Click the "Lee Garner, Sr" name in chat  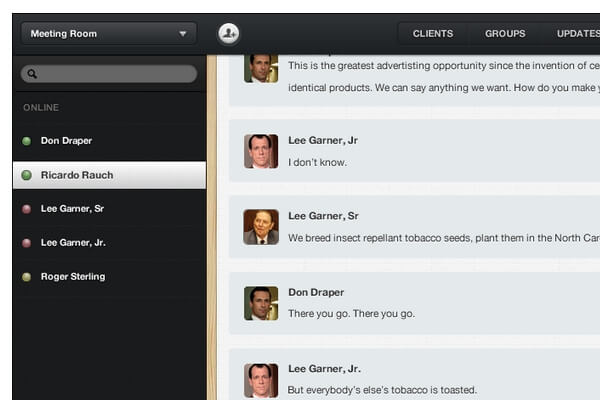point(323,216)
